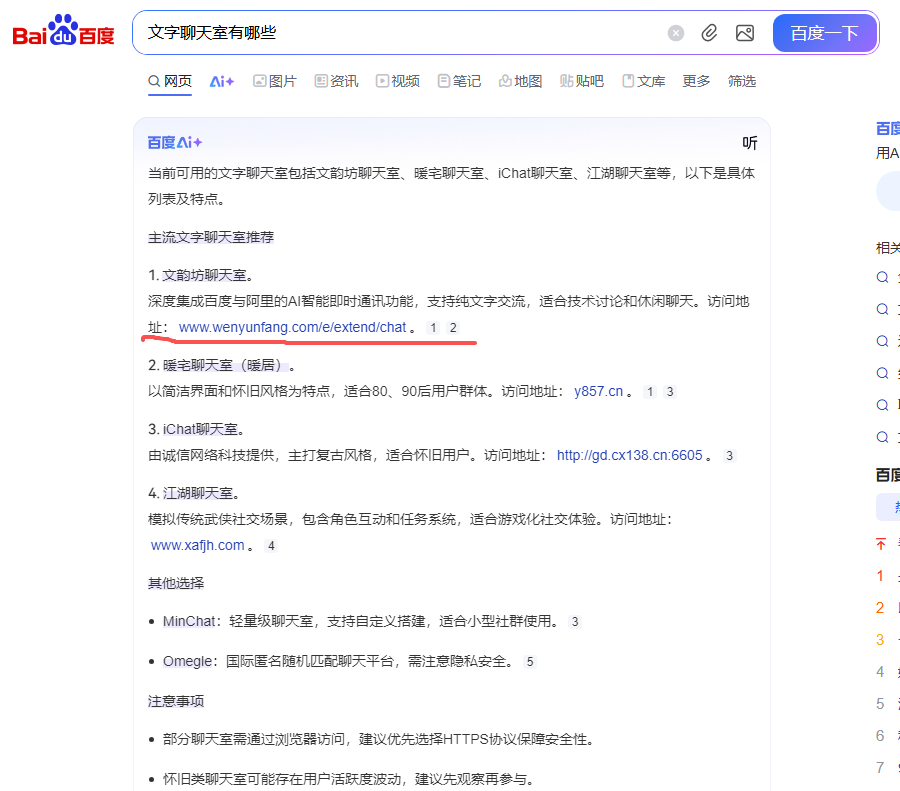Switch to 视频 tab
Image resolution: width=900 pixels, height=791 pixels.
[x=398, y=81]
